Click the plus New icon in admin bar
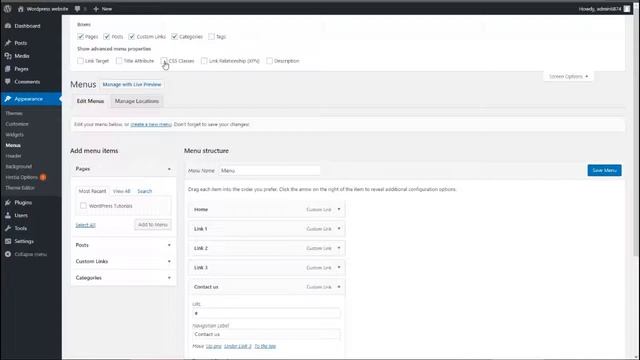This screenshot has width=640, height=360. point(96,9)
